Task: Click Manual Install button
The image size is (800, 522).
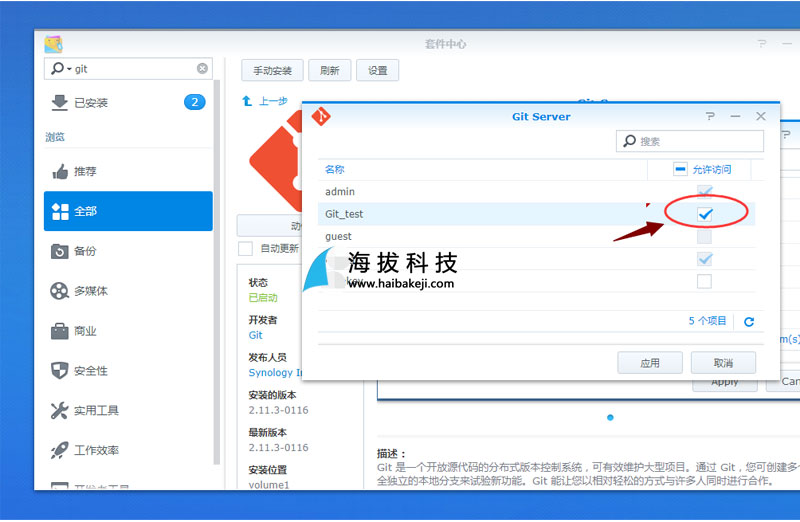Action: 272,70
